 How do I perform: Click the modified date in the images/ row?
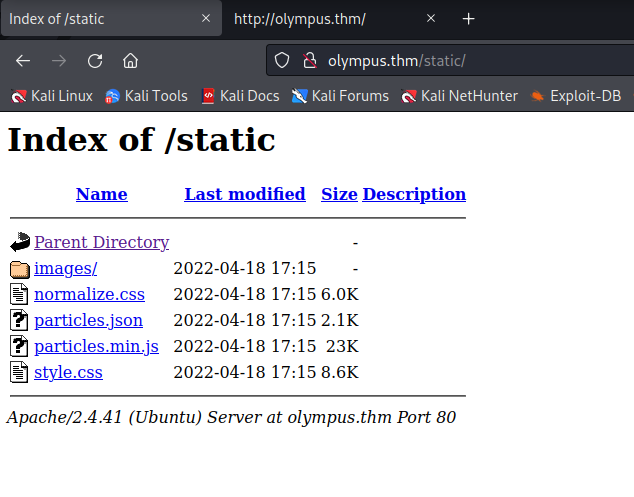pos(245,269)
